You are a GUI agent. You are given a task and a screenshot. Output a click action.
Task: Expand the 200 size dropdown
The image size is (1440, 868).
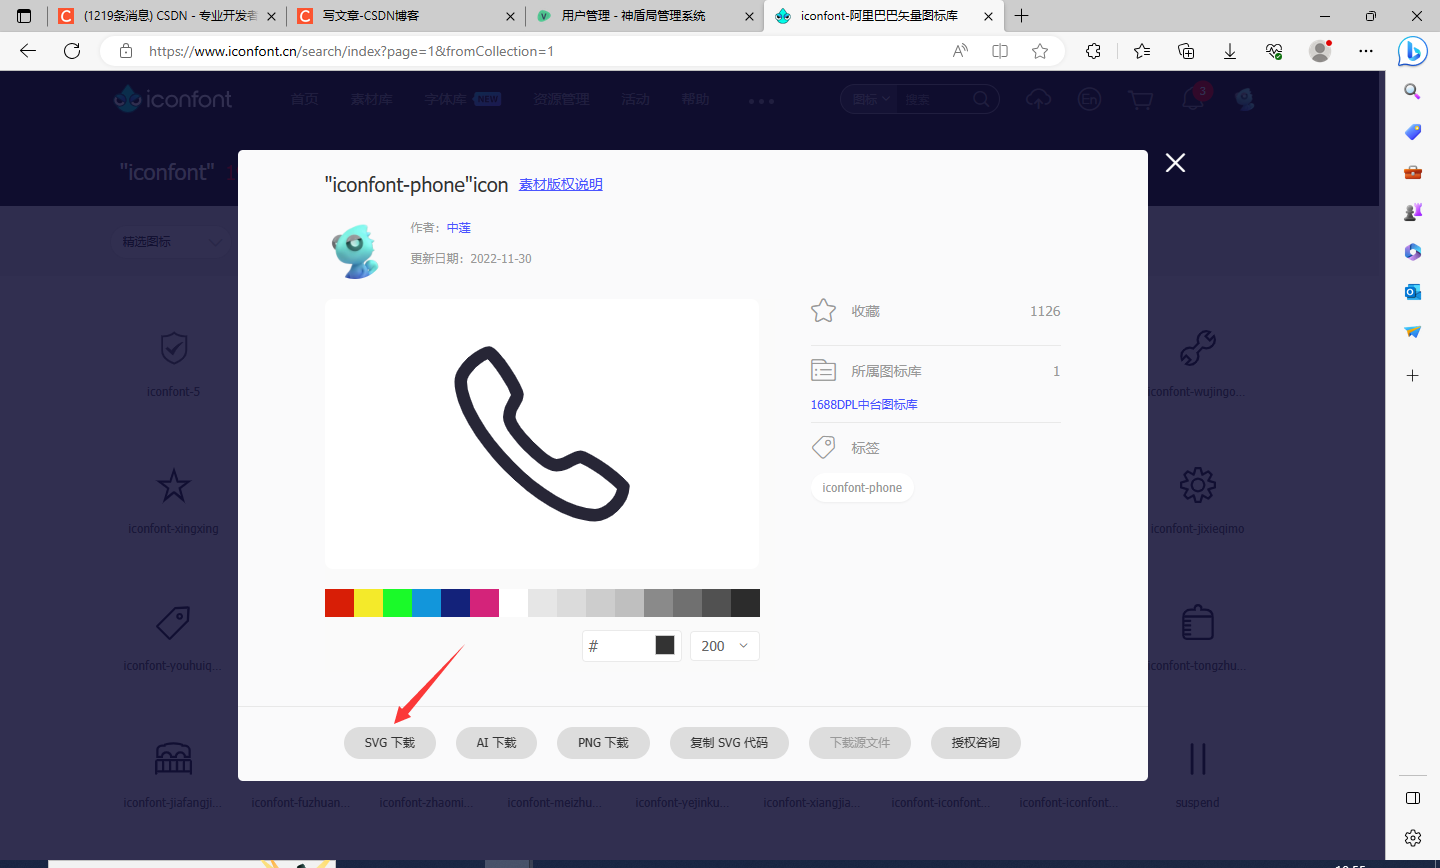click(725, 646)
